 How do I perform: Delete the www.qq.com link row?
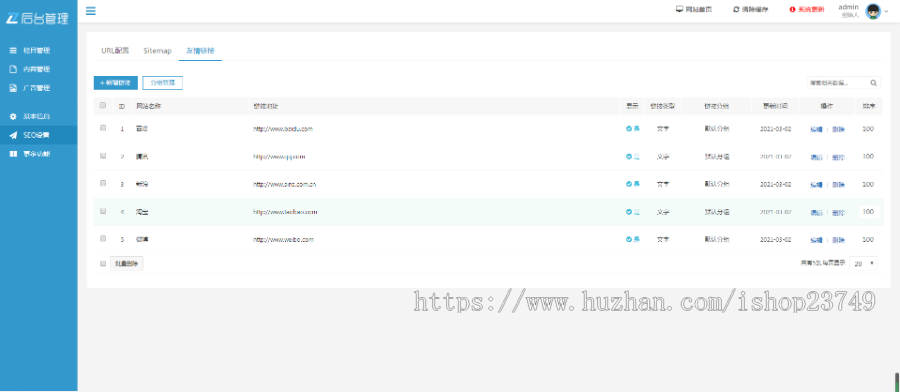tap(839, 157)
